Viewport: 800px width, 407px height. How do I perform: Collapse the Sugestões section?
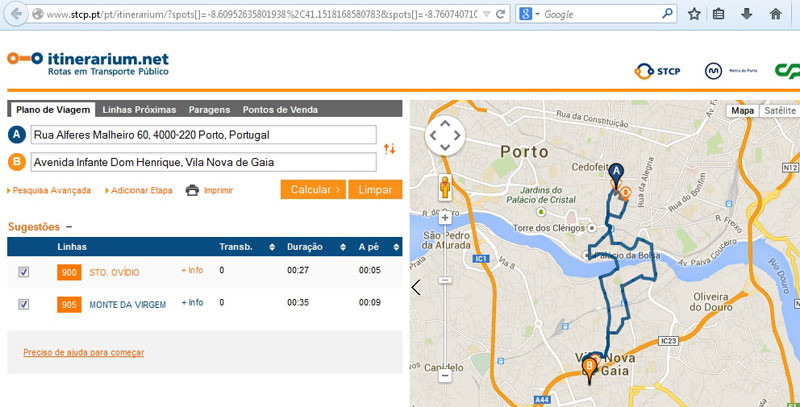(x=69, y=227)
